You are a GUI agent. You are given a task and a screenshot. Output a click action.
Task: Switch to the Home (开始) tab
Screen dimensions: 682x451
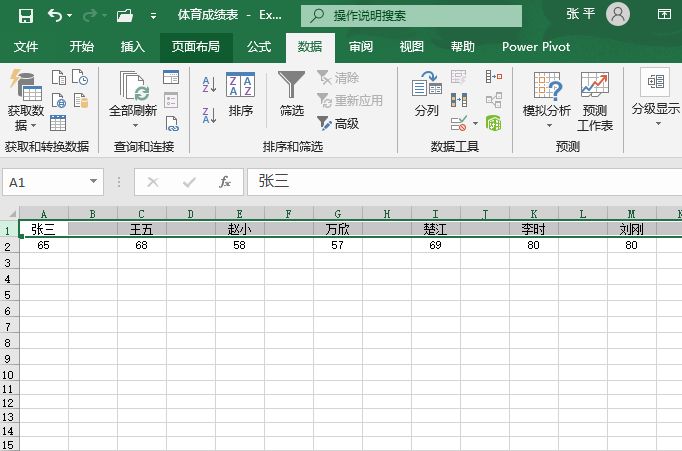(81, 47)
